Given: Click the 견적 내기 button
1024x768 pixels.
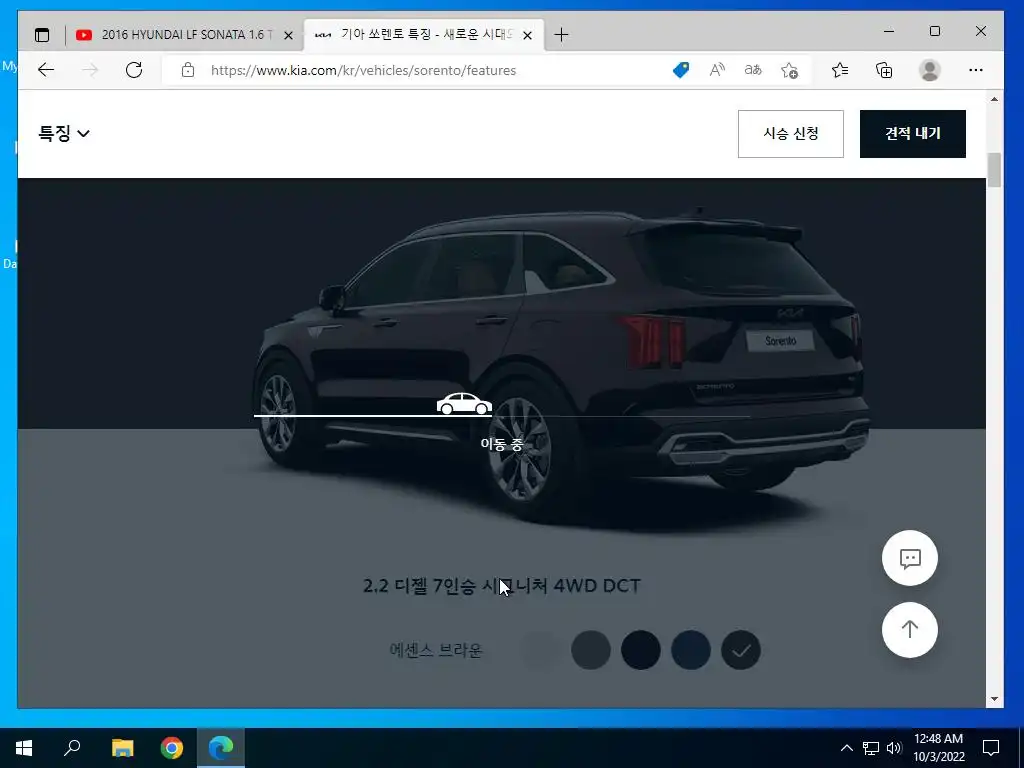Looking at the screenshot, I should tap(912, 134).
